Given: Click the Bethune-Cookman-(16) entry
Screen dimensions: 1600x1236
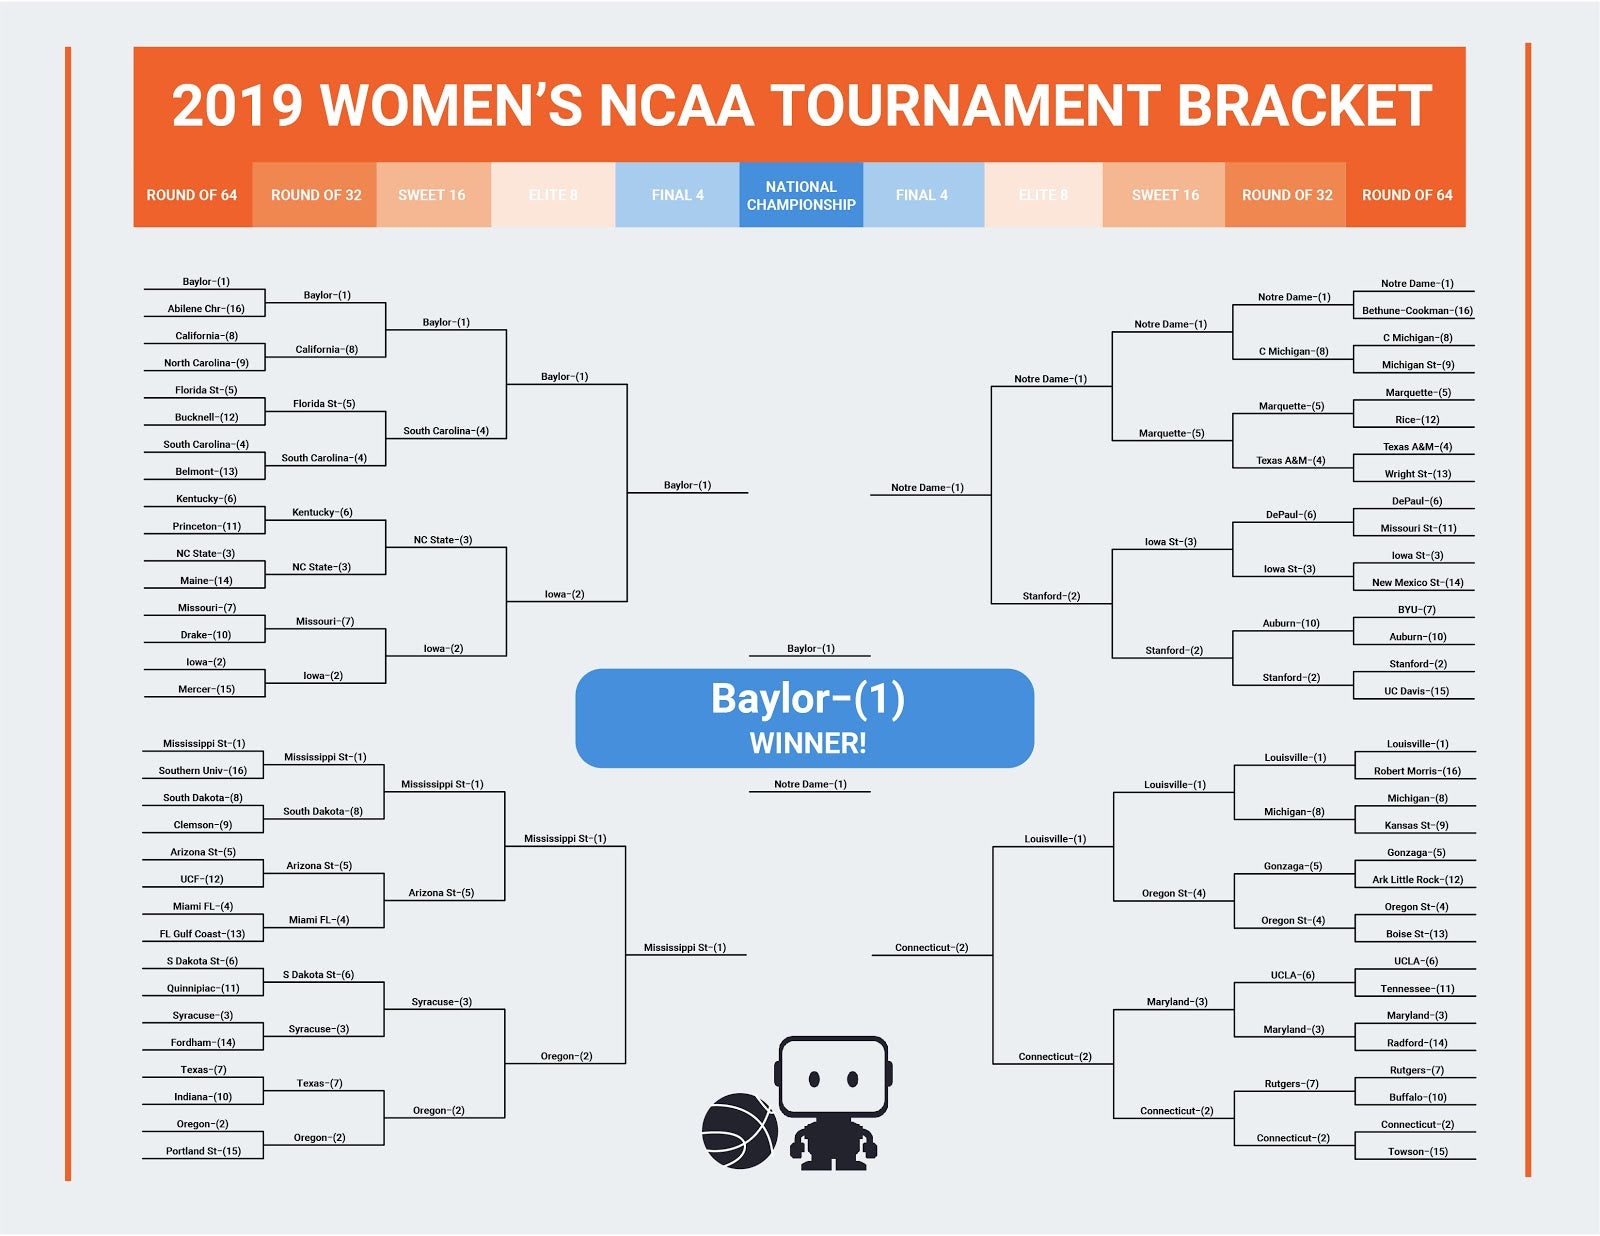Looking at the screenshot, I should (1417, 311).
